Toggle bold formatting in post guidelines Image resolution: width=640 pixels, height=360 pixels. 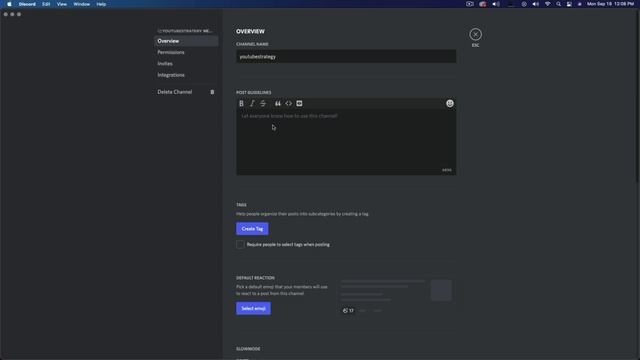pos(241,104)
